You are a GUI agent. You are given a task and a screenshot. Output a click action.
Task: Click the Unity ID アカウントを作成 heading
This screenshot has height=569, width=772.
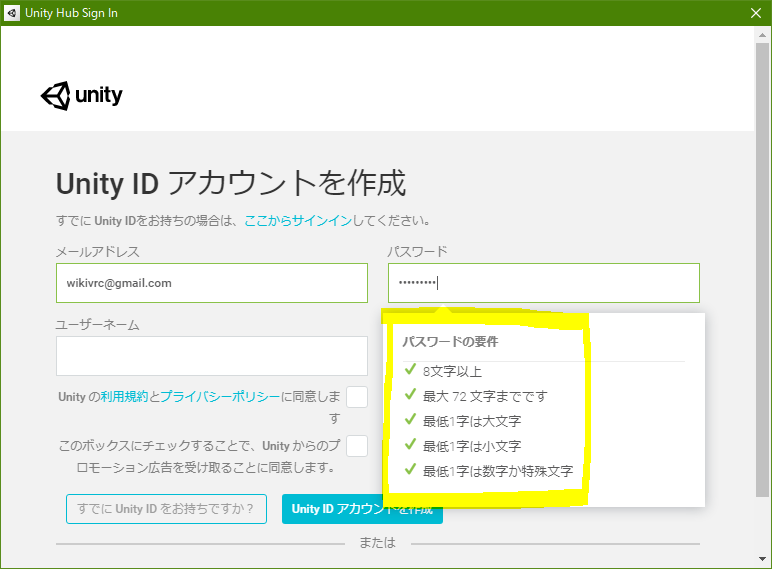click(231, 184)
